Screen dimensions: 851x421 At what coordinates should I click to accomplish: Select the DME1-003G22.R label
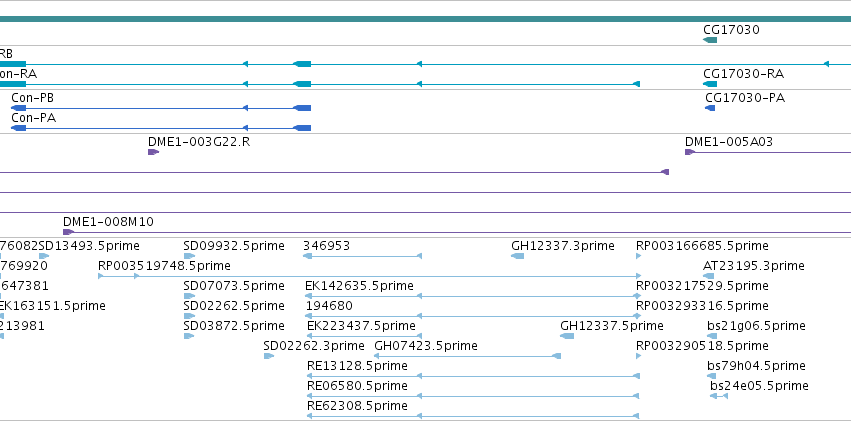pos(199,142)
